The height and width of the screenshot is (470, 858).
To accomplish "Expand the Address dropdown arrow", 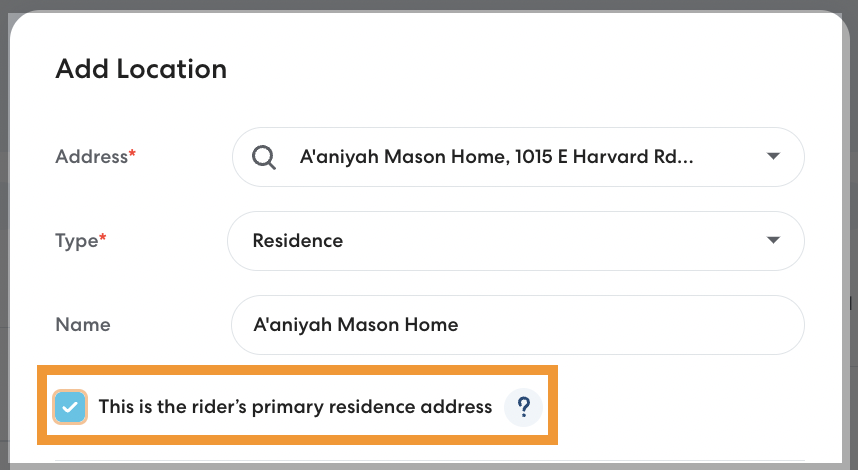I will (772, 157).
